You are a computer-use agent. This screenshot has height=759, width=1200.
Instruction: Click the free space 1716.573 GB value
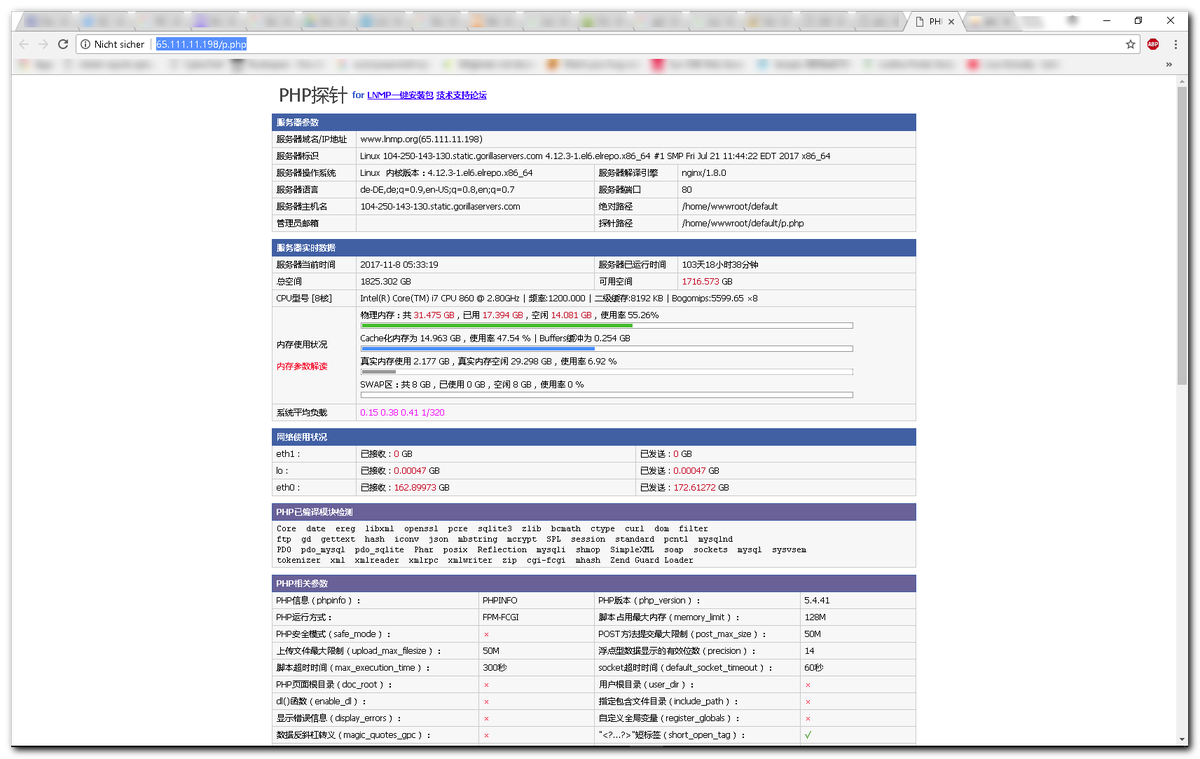tap(707, 282)
